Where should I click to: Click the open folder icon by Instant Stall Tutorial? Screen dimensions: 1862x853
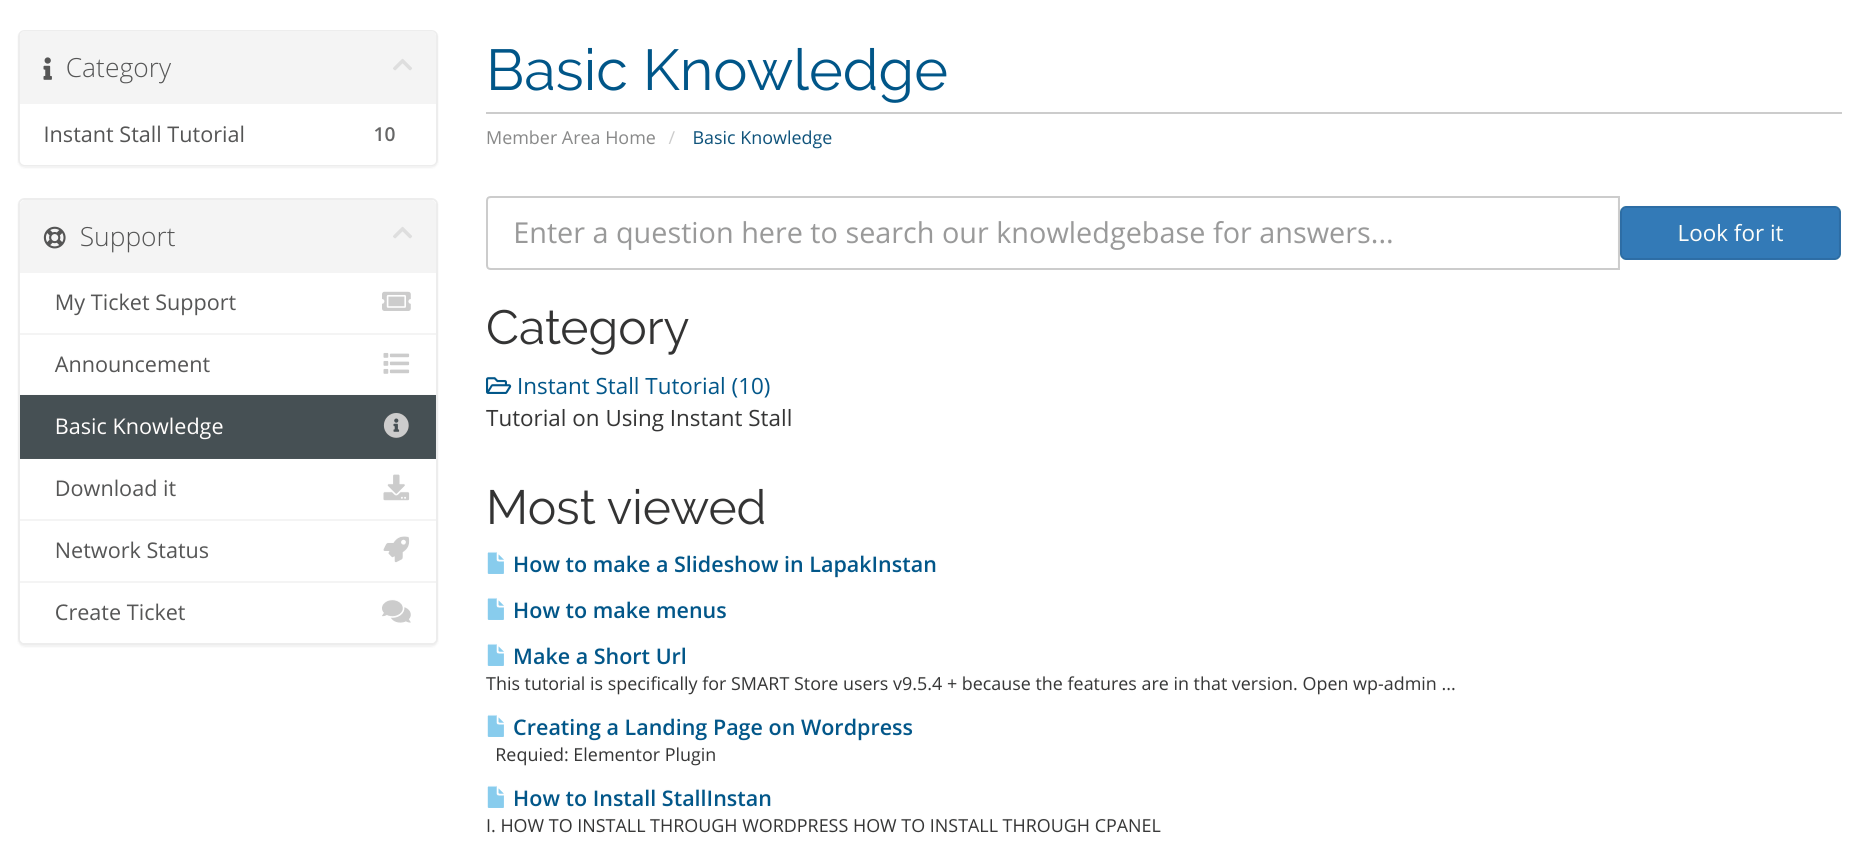point(498,386)
